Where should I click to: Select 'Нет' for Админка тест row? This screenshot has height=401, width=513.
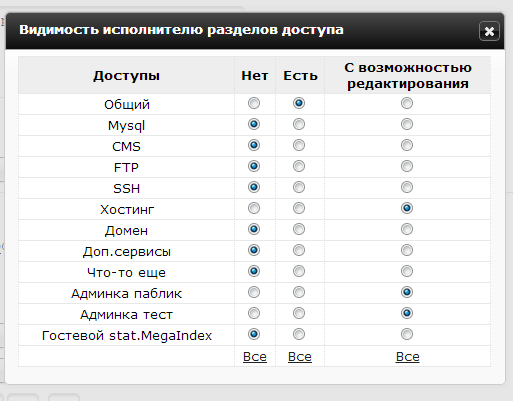[254, 313]
